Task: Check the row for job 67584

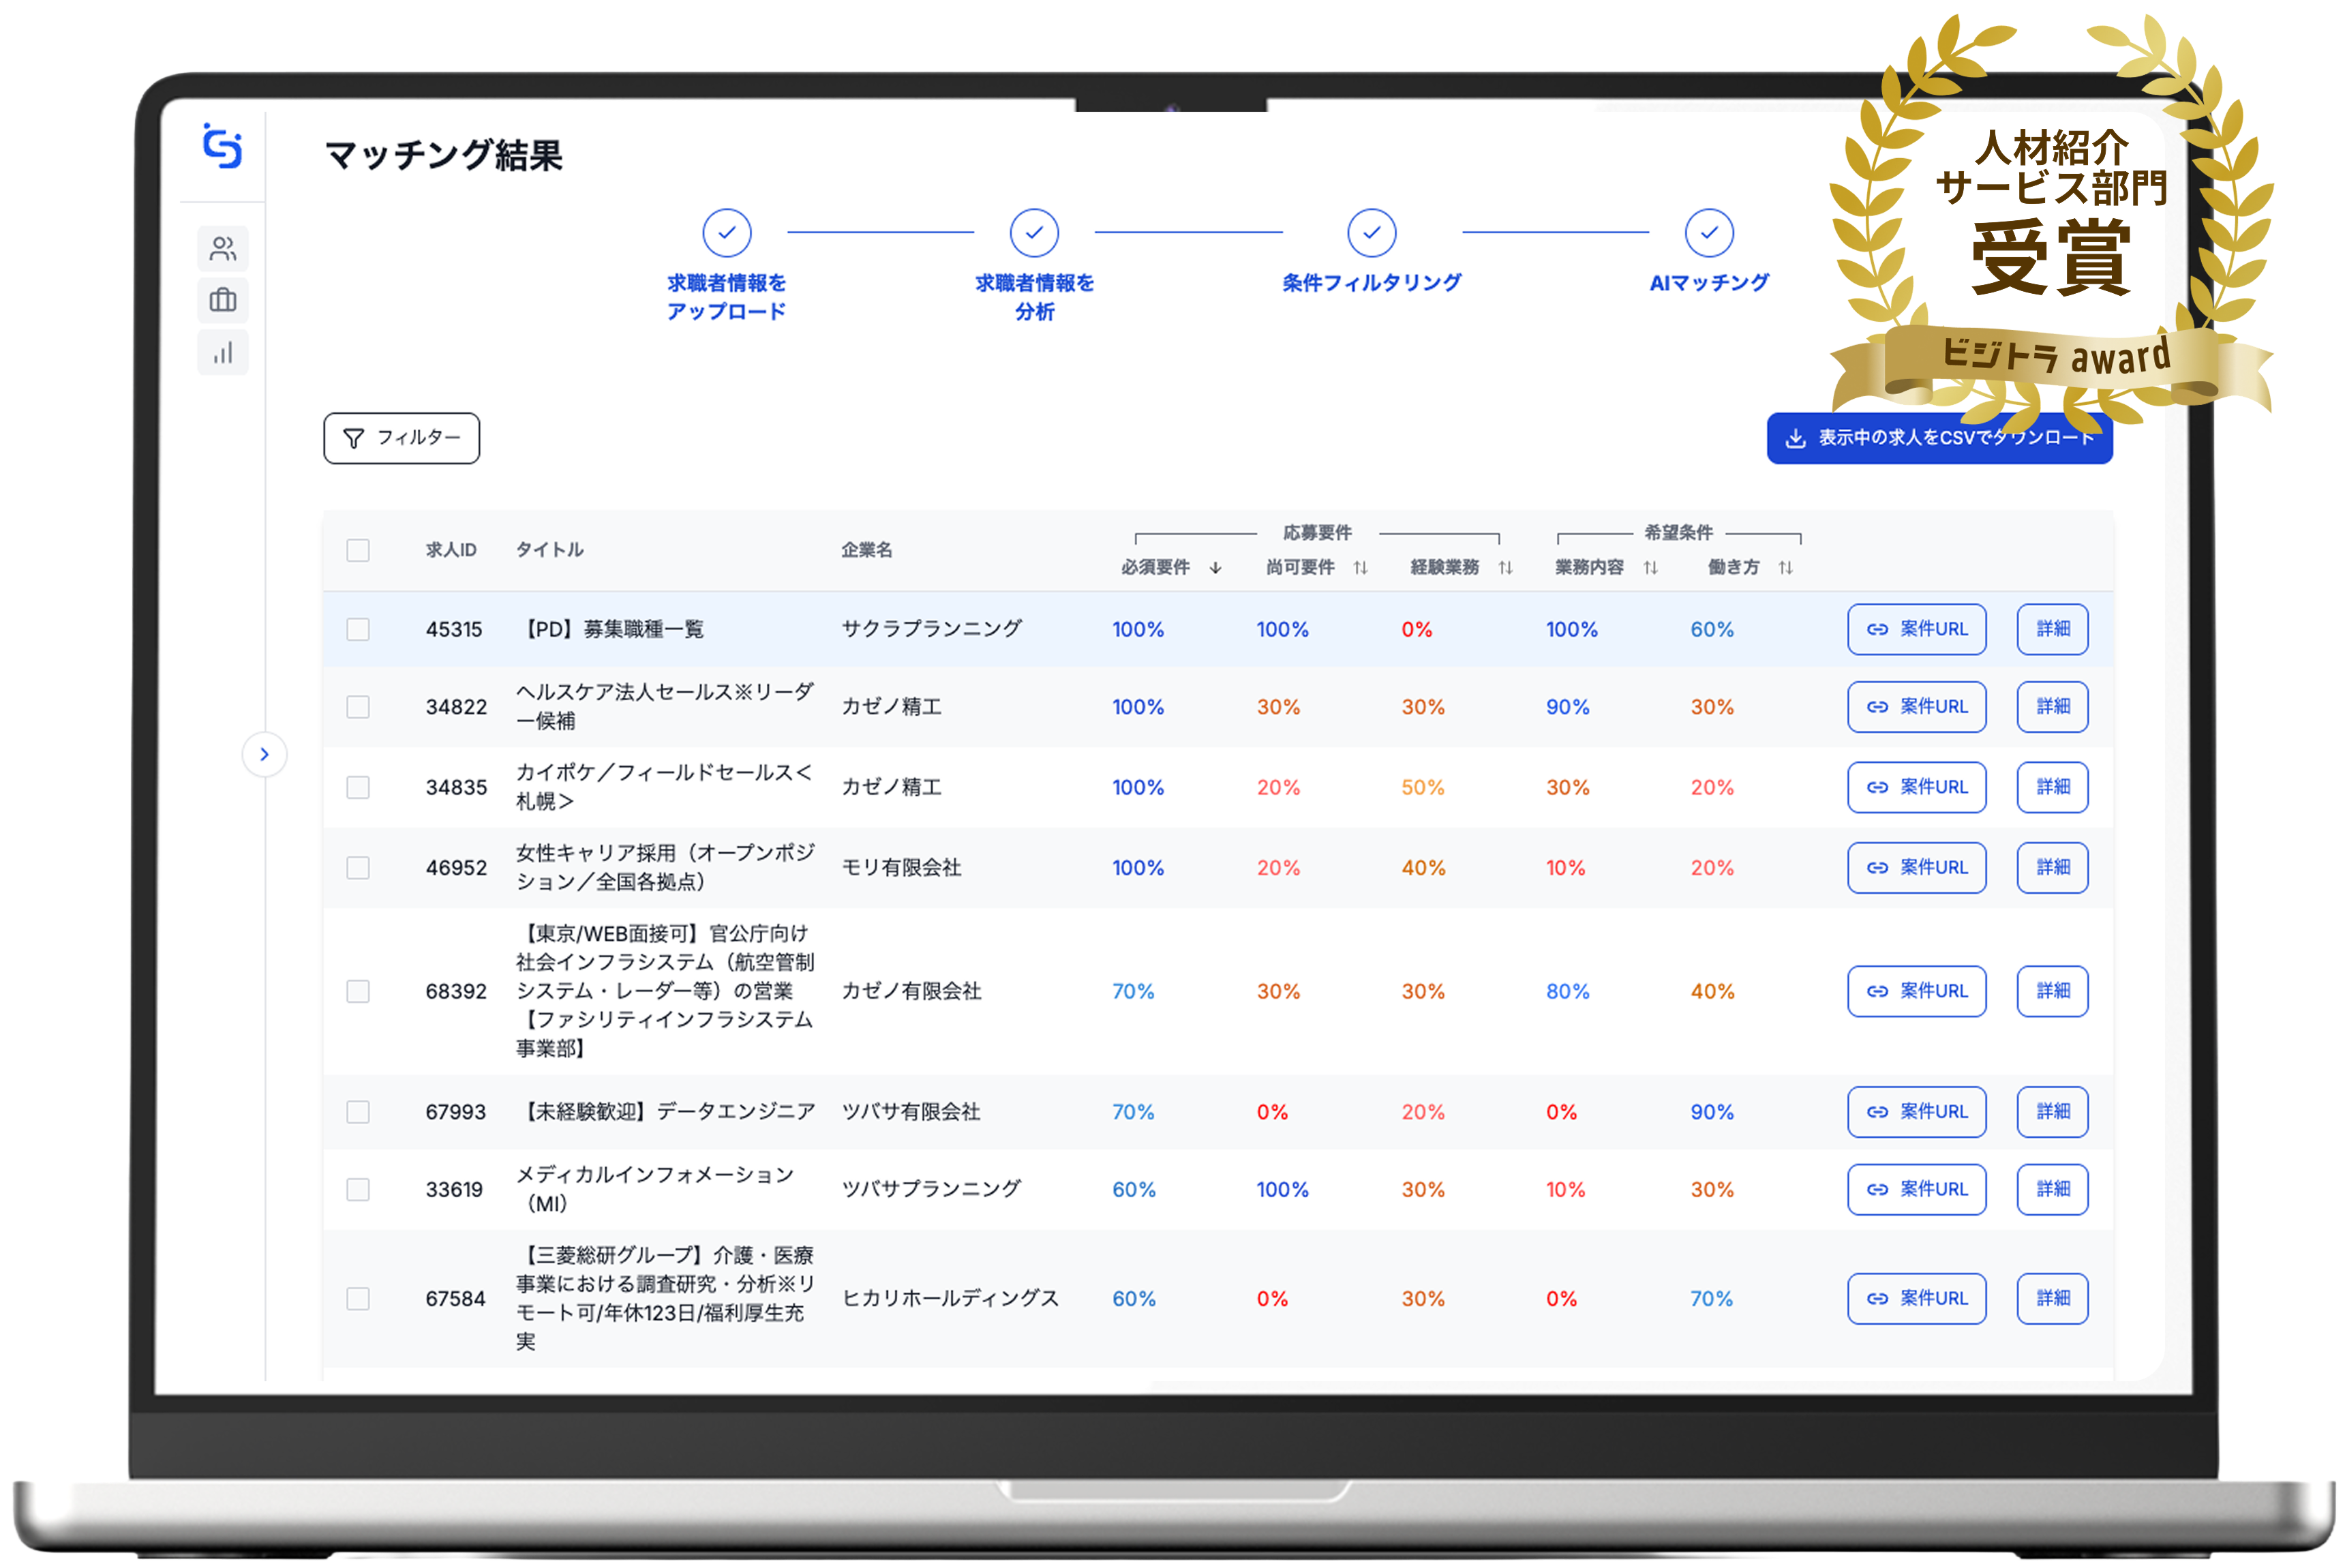Action: tap(358, 1298)
